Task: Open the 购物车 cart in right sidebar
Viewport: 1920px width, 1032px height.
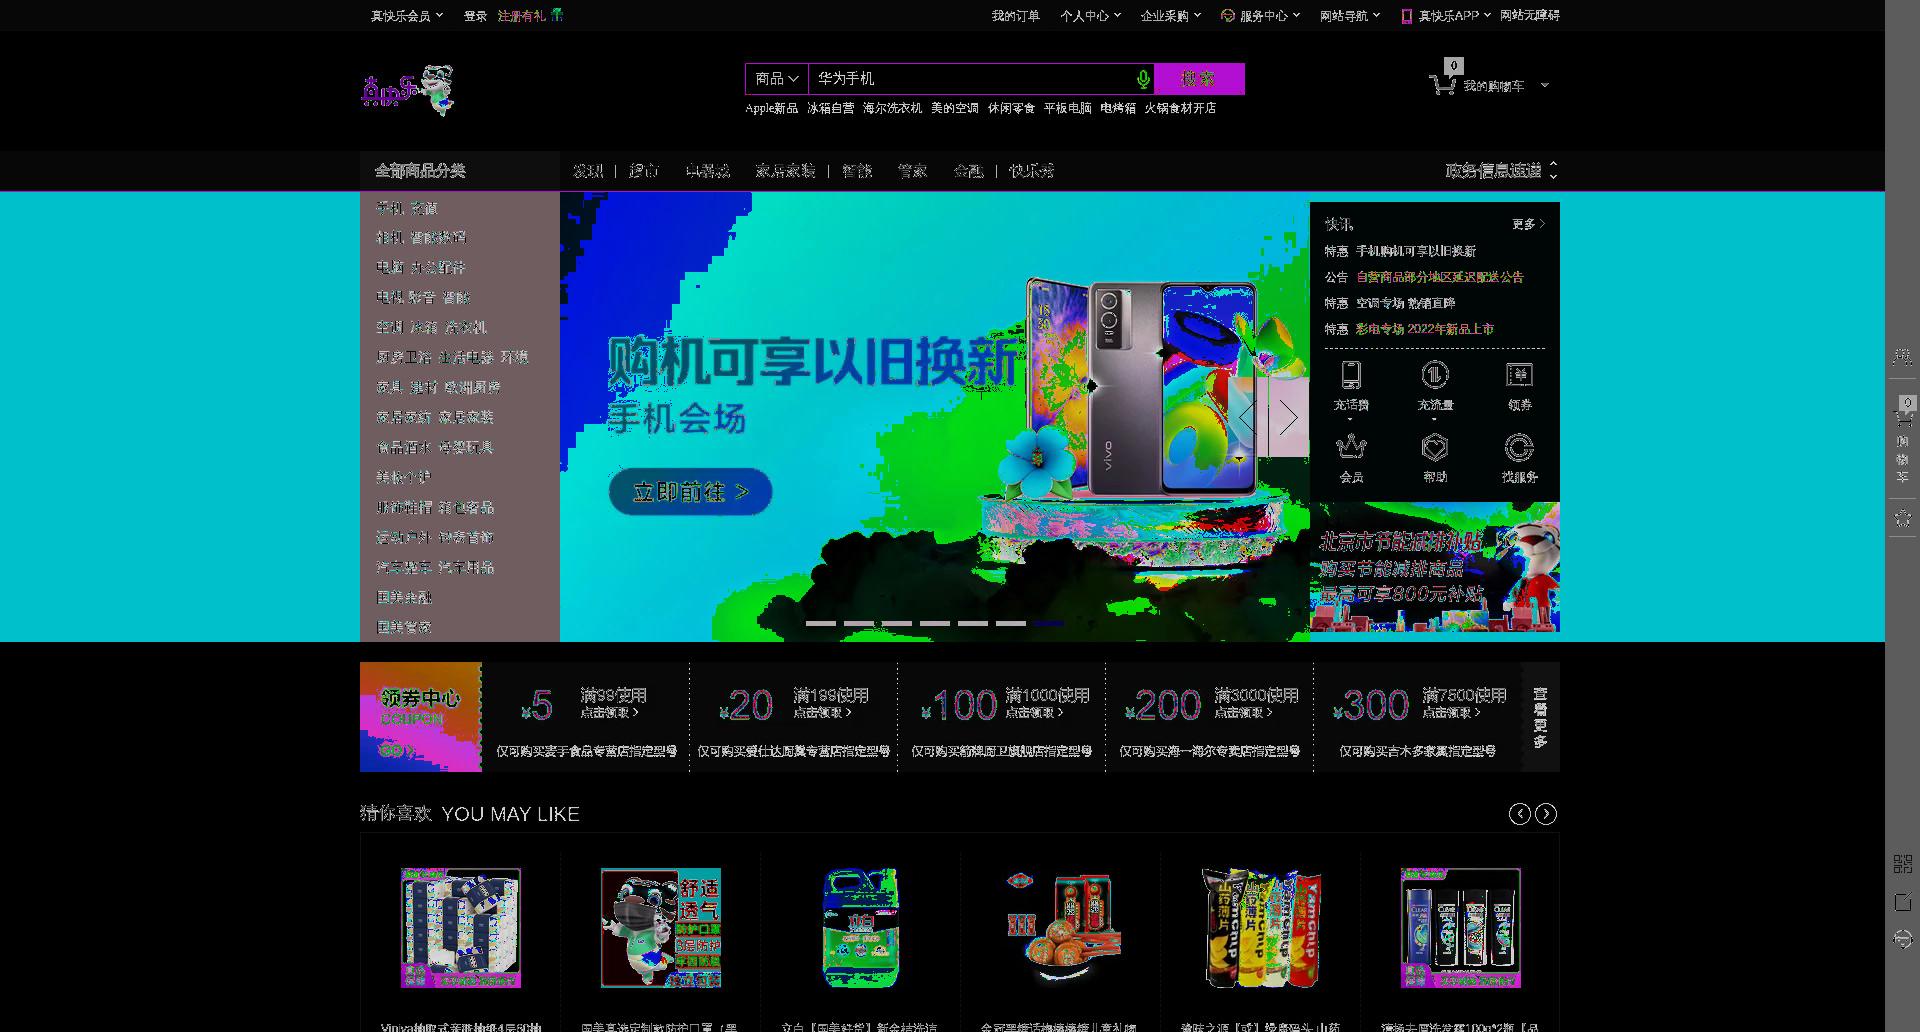Action: pyautogui.click(x=1903, y=440)
